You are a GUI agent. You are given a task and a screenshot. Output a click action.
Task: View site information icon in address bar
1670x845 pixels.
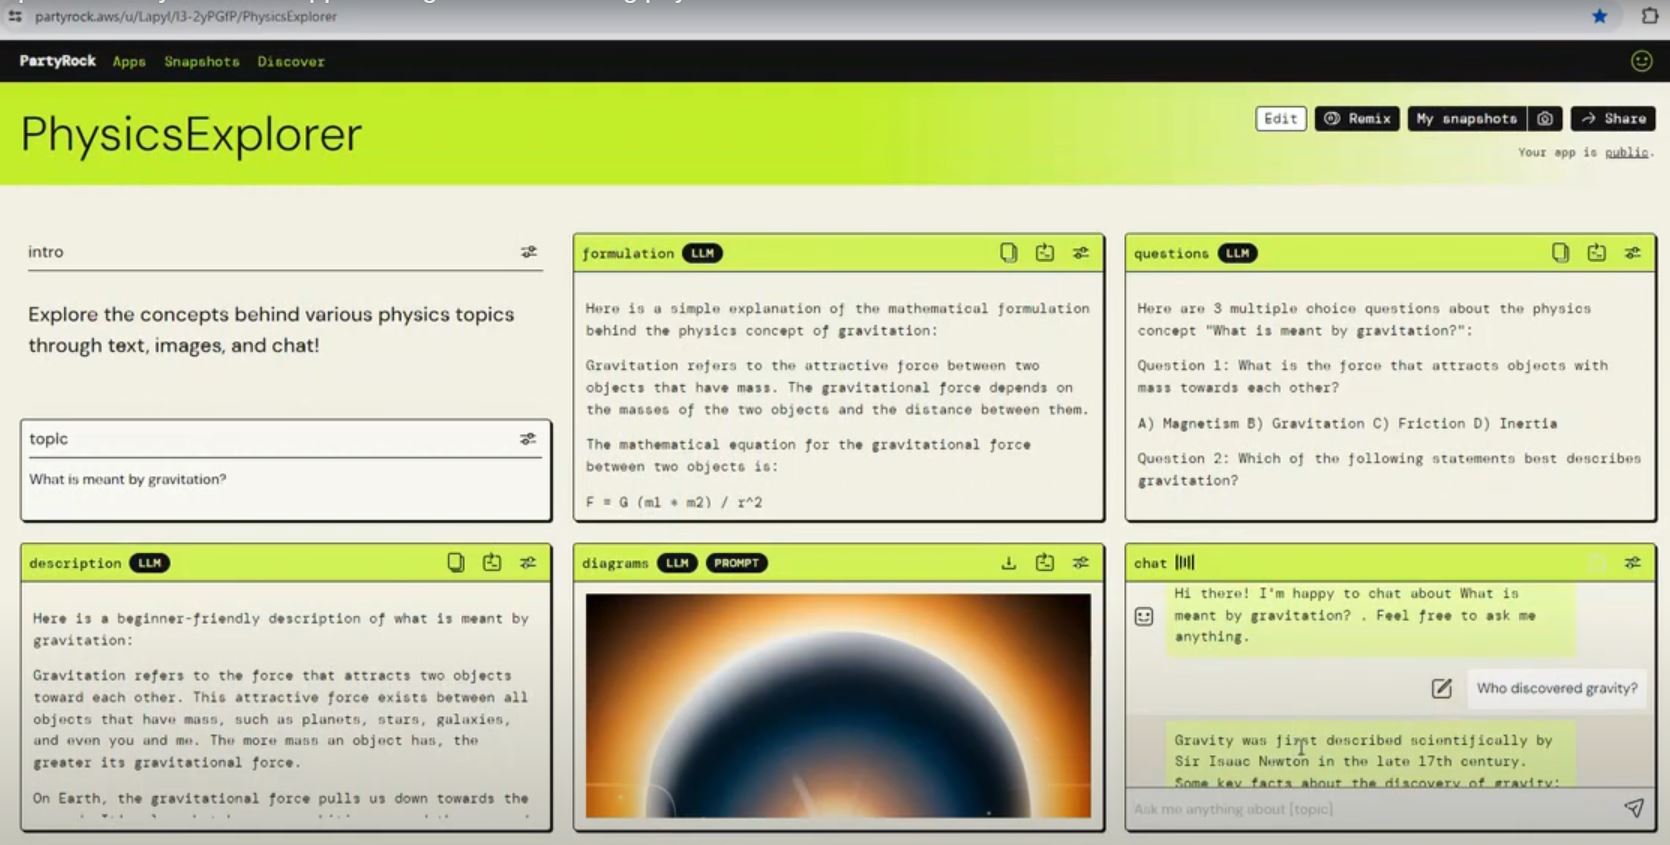[x=15, y=16]
